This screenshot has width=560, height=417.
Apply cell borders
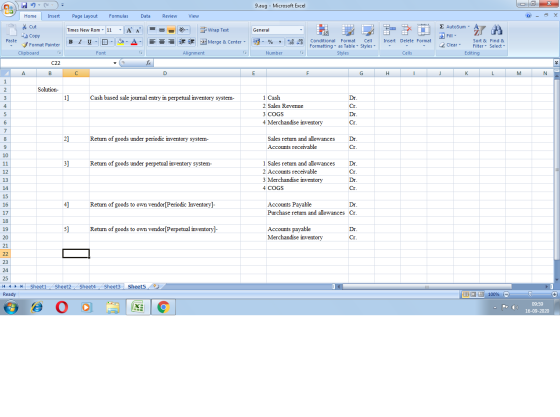pos(105,42)
